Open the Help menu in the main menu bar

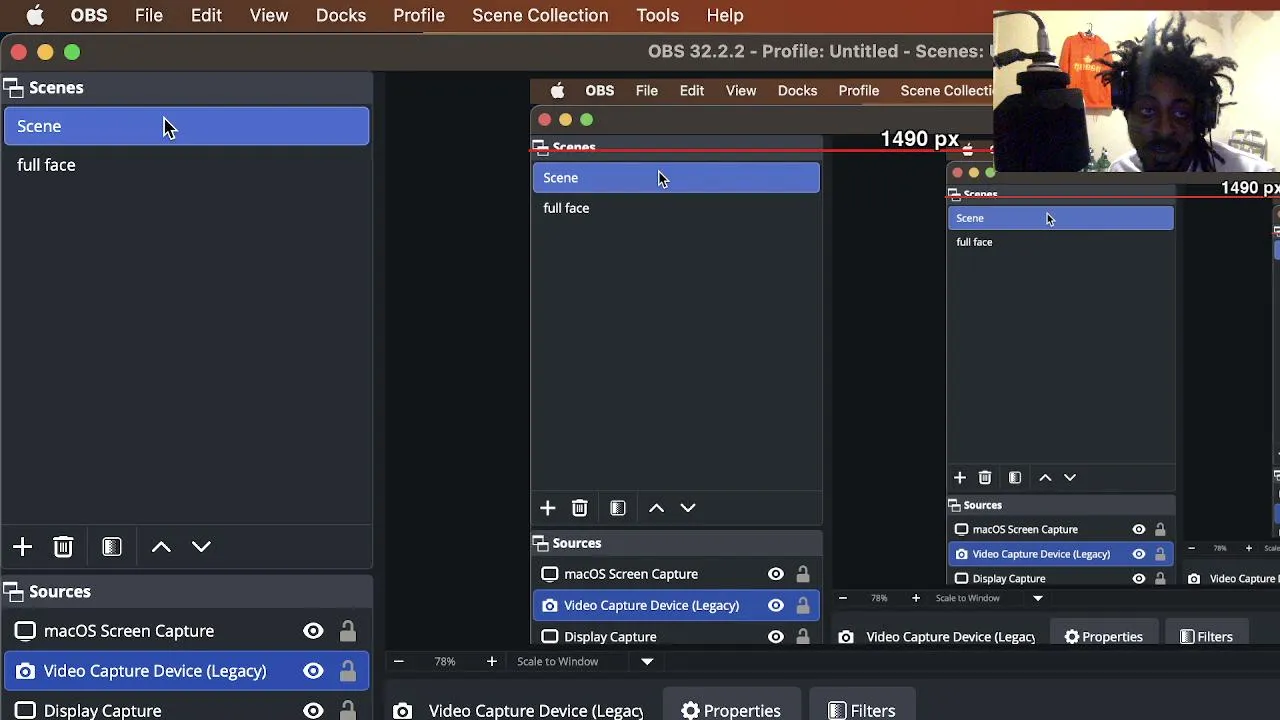tap(725, 15)
